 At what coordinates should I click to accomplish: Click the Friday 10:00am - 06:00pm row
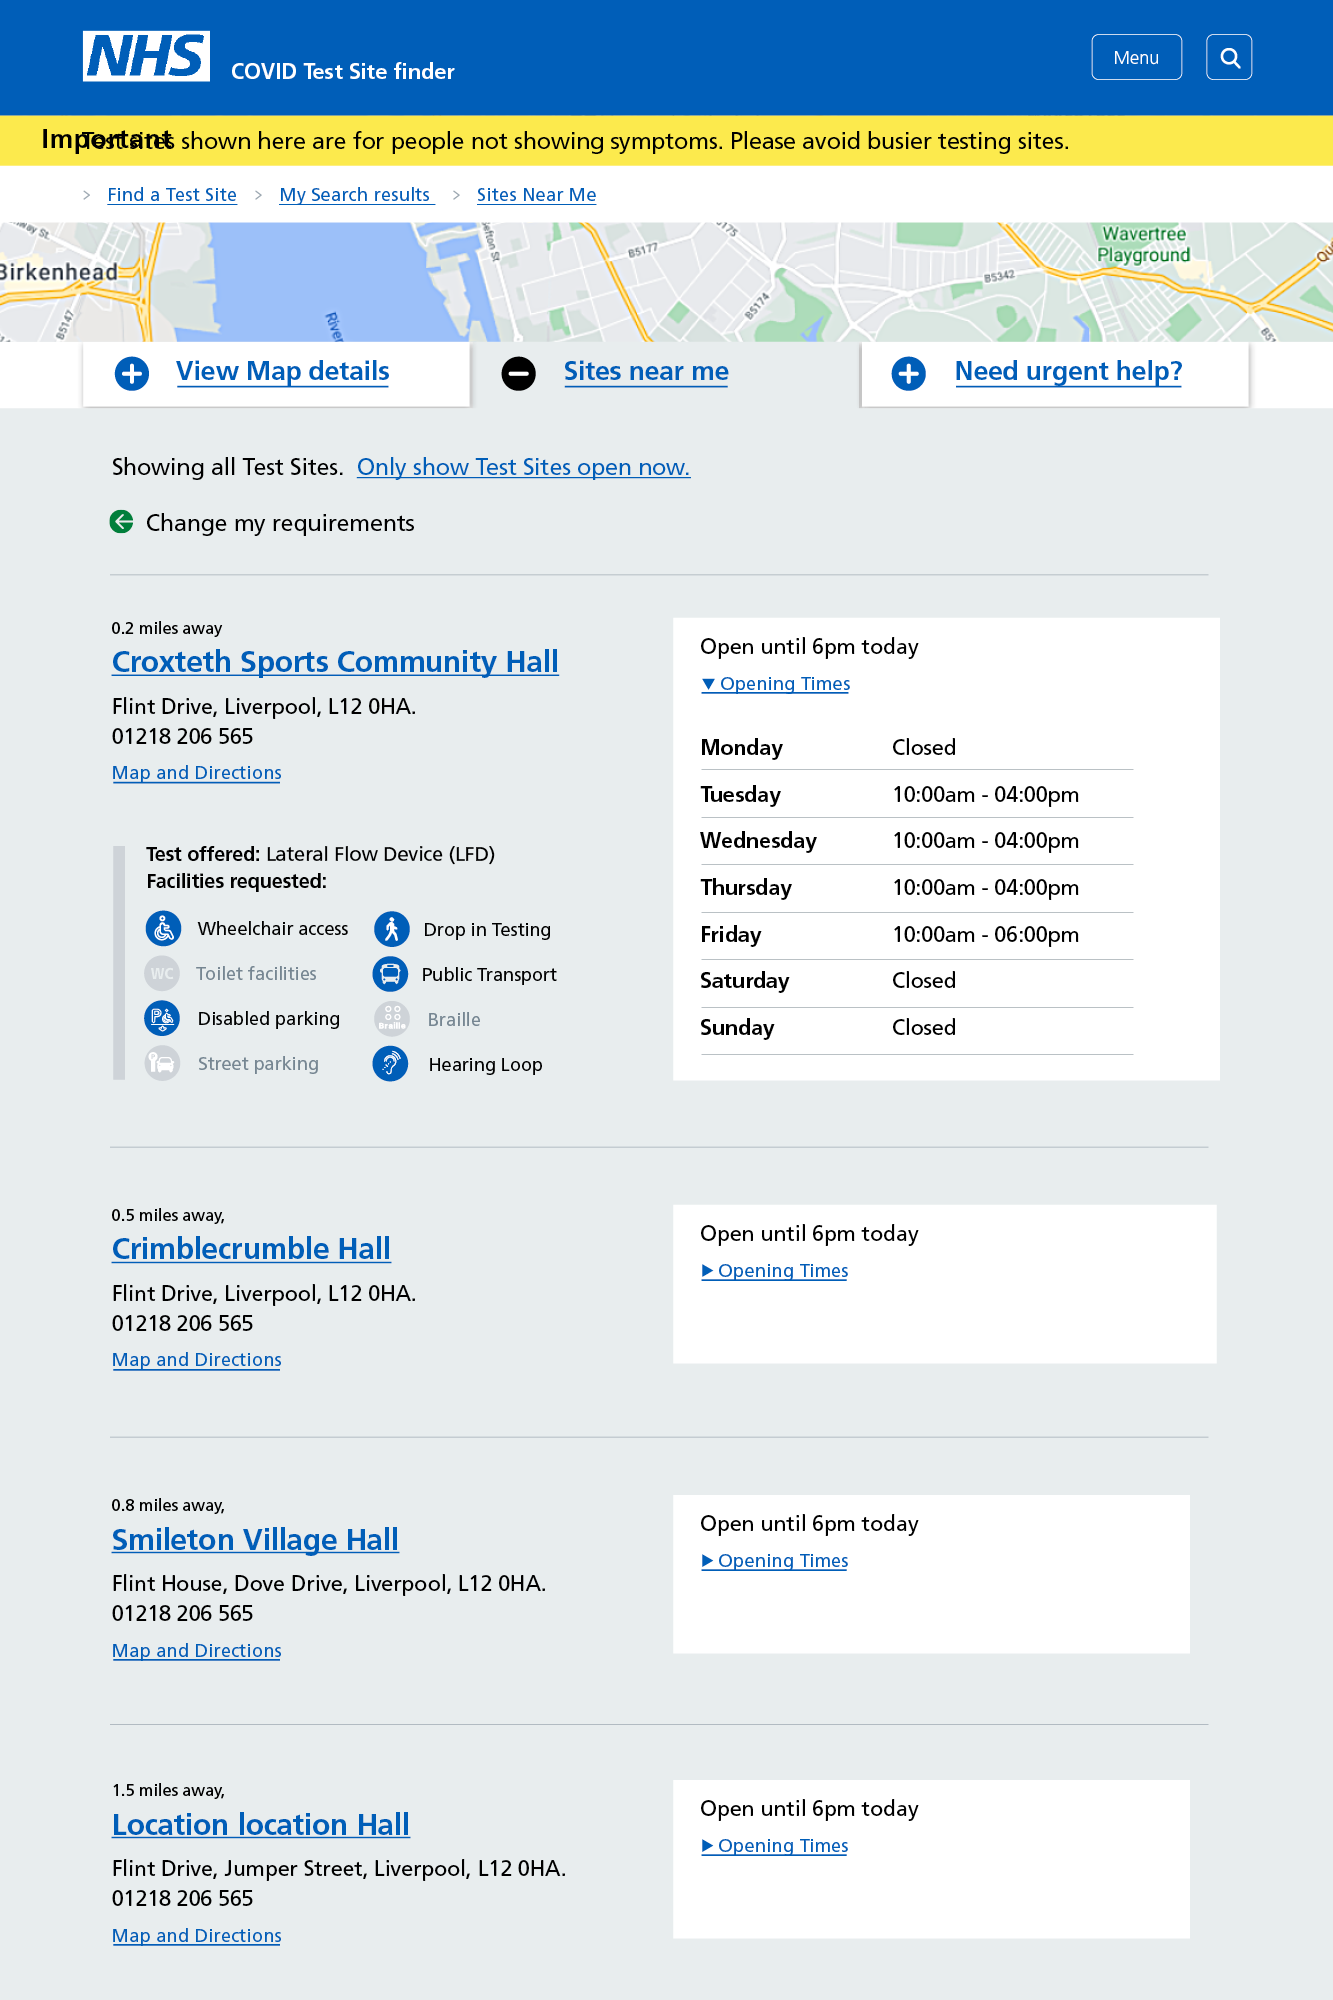click(917, 935)
